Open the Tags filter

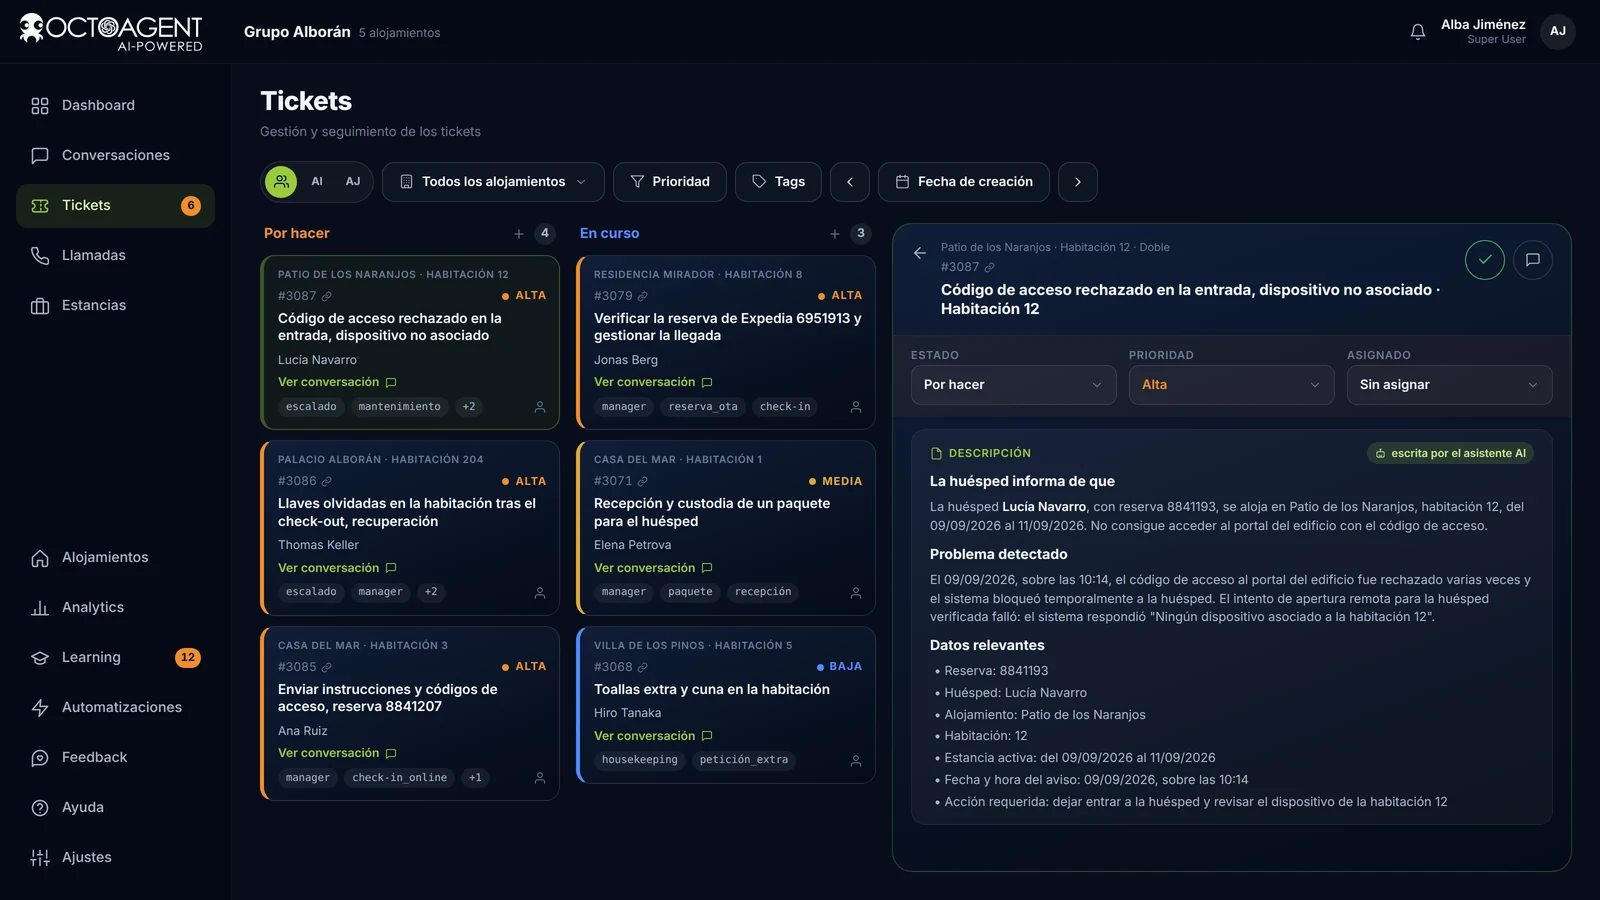click(778, 182)
